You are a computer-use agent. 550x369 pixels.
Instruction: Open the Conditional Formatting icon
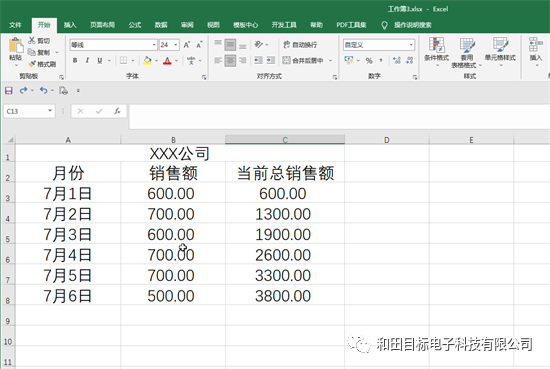[436, 45]
